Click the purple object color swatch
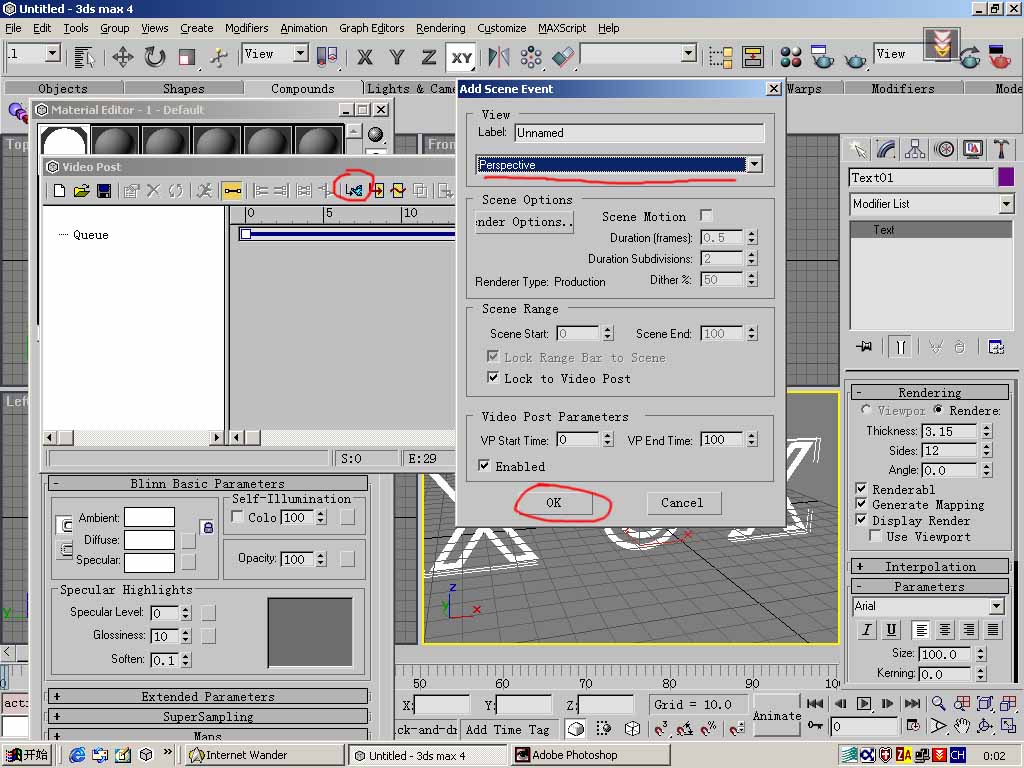The image size is (1024, 768). (1006, 177)
